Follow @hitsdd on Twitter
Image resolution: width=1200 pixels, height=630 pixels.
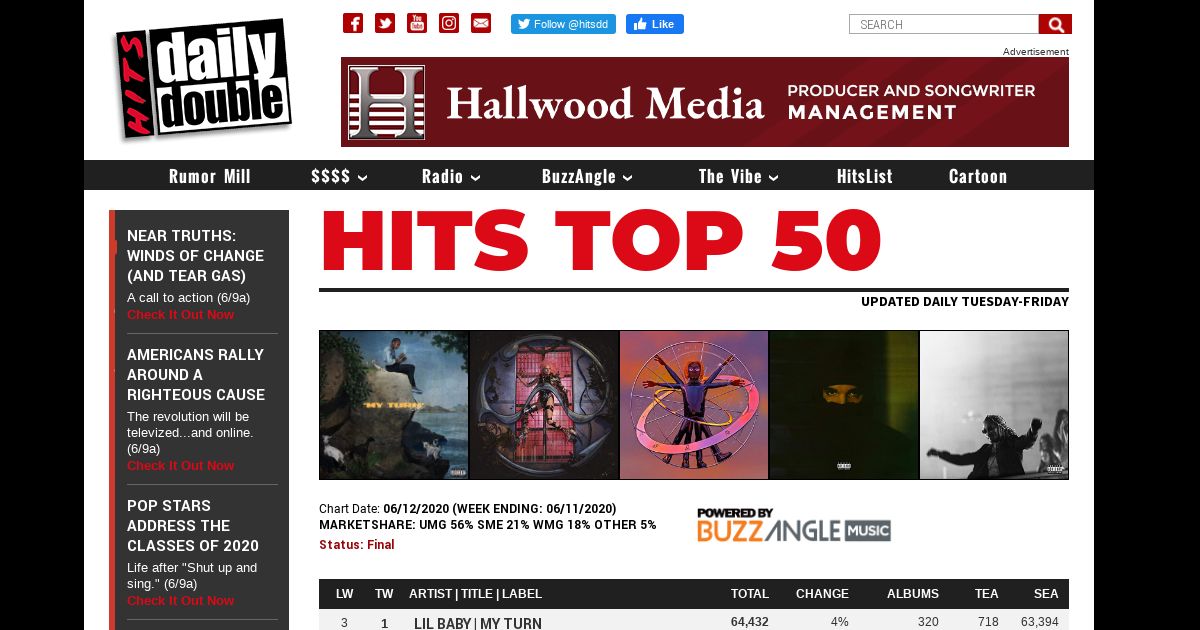(563, 24)
